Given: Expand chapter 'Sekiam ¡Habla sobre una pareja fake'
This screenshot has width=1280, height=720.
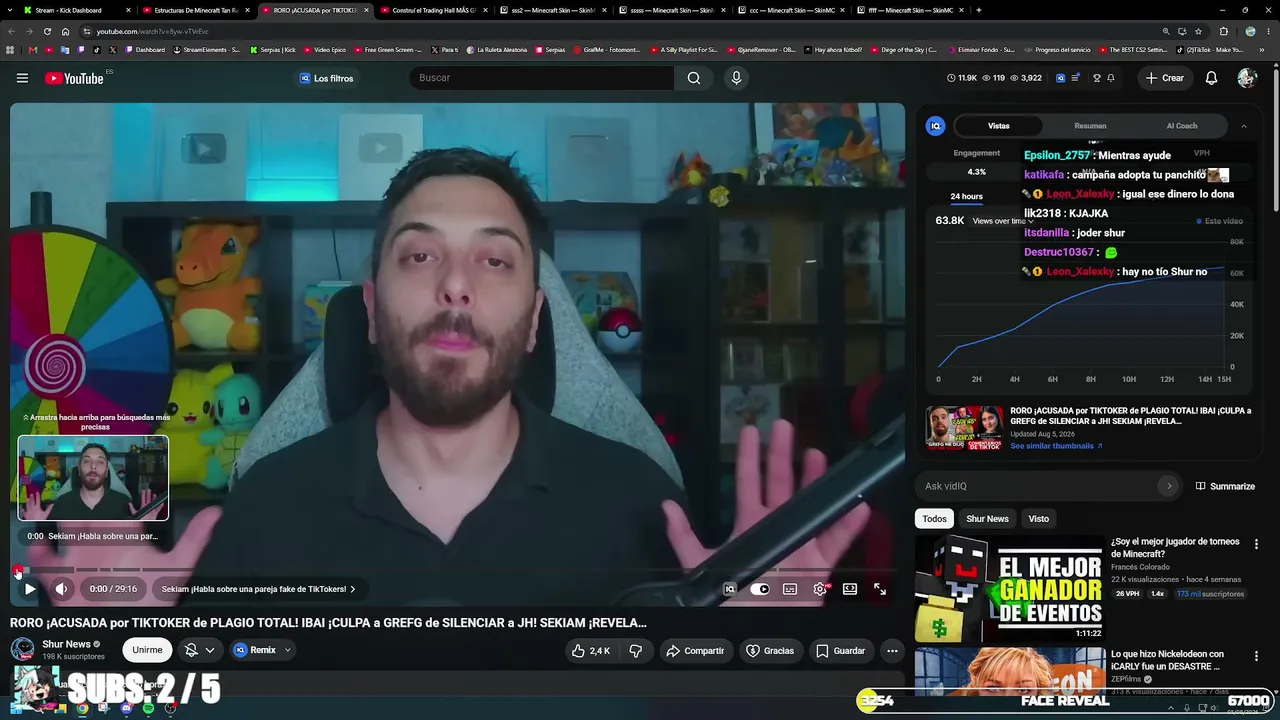Looking at the screenshot, I should pyautogui.click(x=258, y=589).
